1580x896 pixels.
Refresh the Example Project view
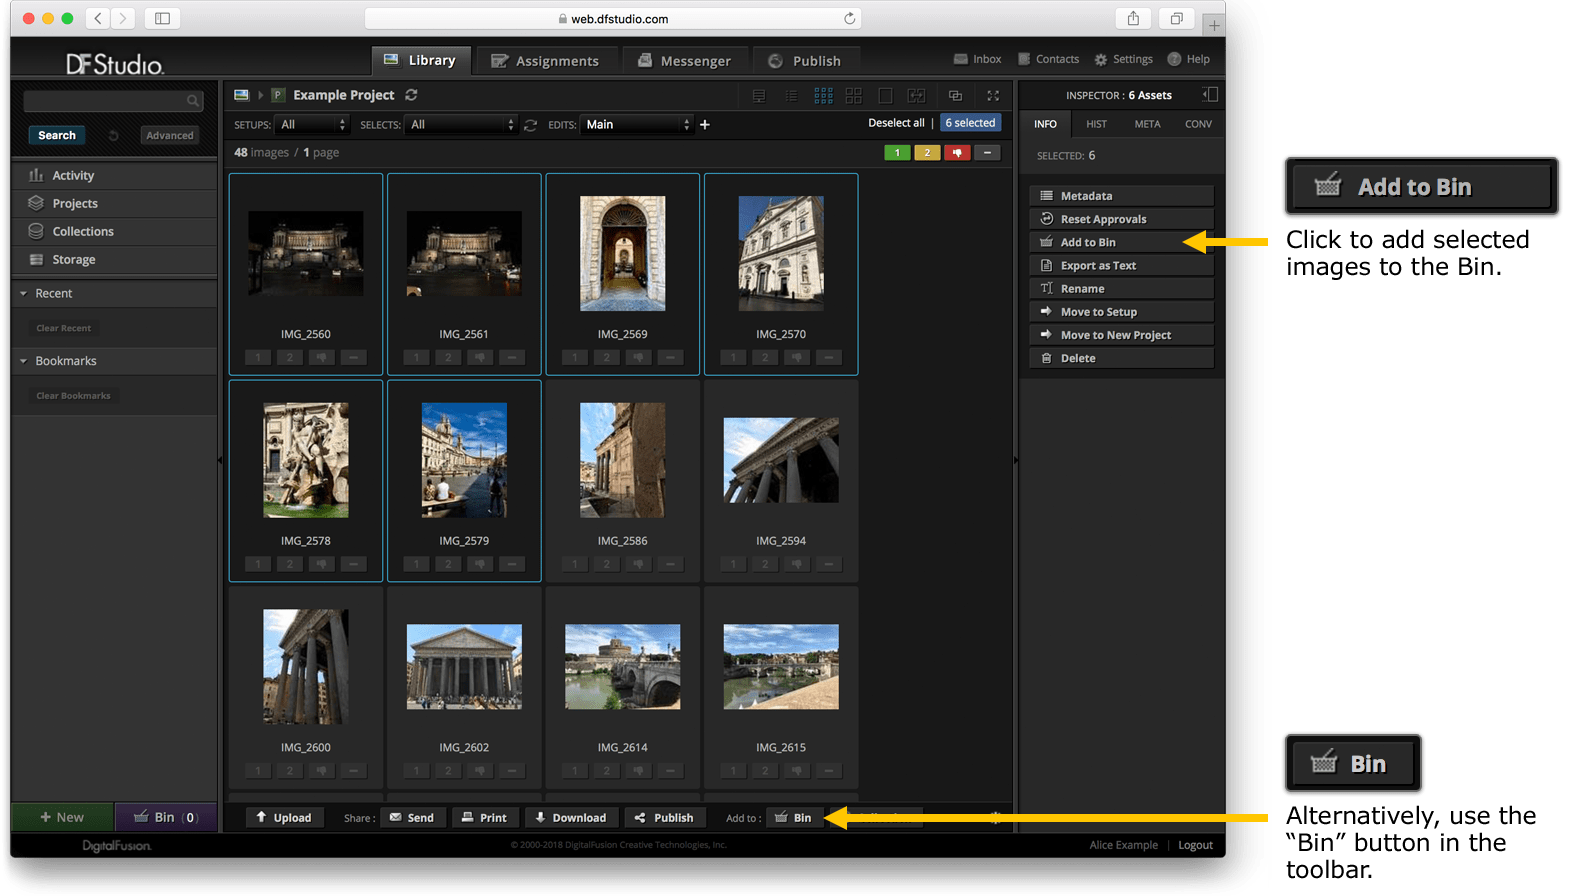click(411, 95)
